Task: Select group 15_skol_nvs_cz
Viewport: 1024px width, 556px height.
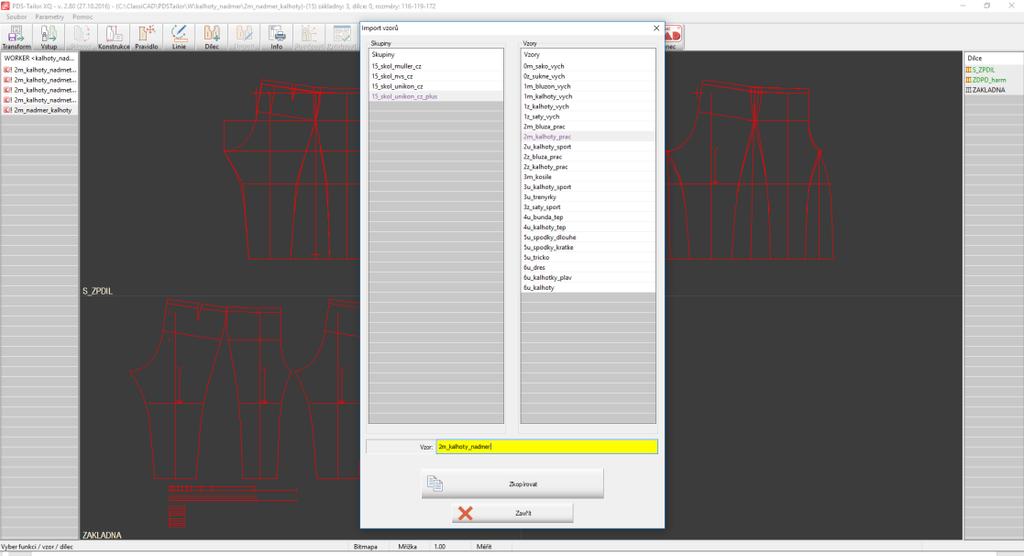Action: [x=436, y=76]
